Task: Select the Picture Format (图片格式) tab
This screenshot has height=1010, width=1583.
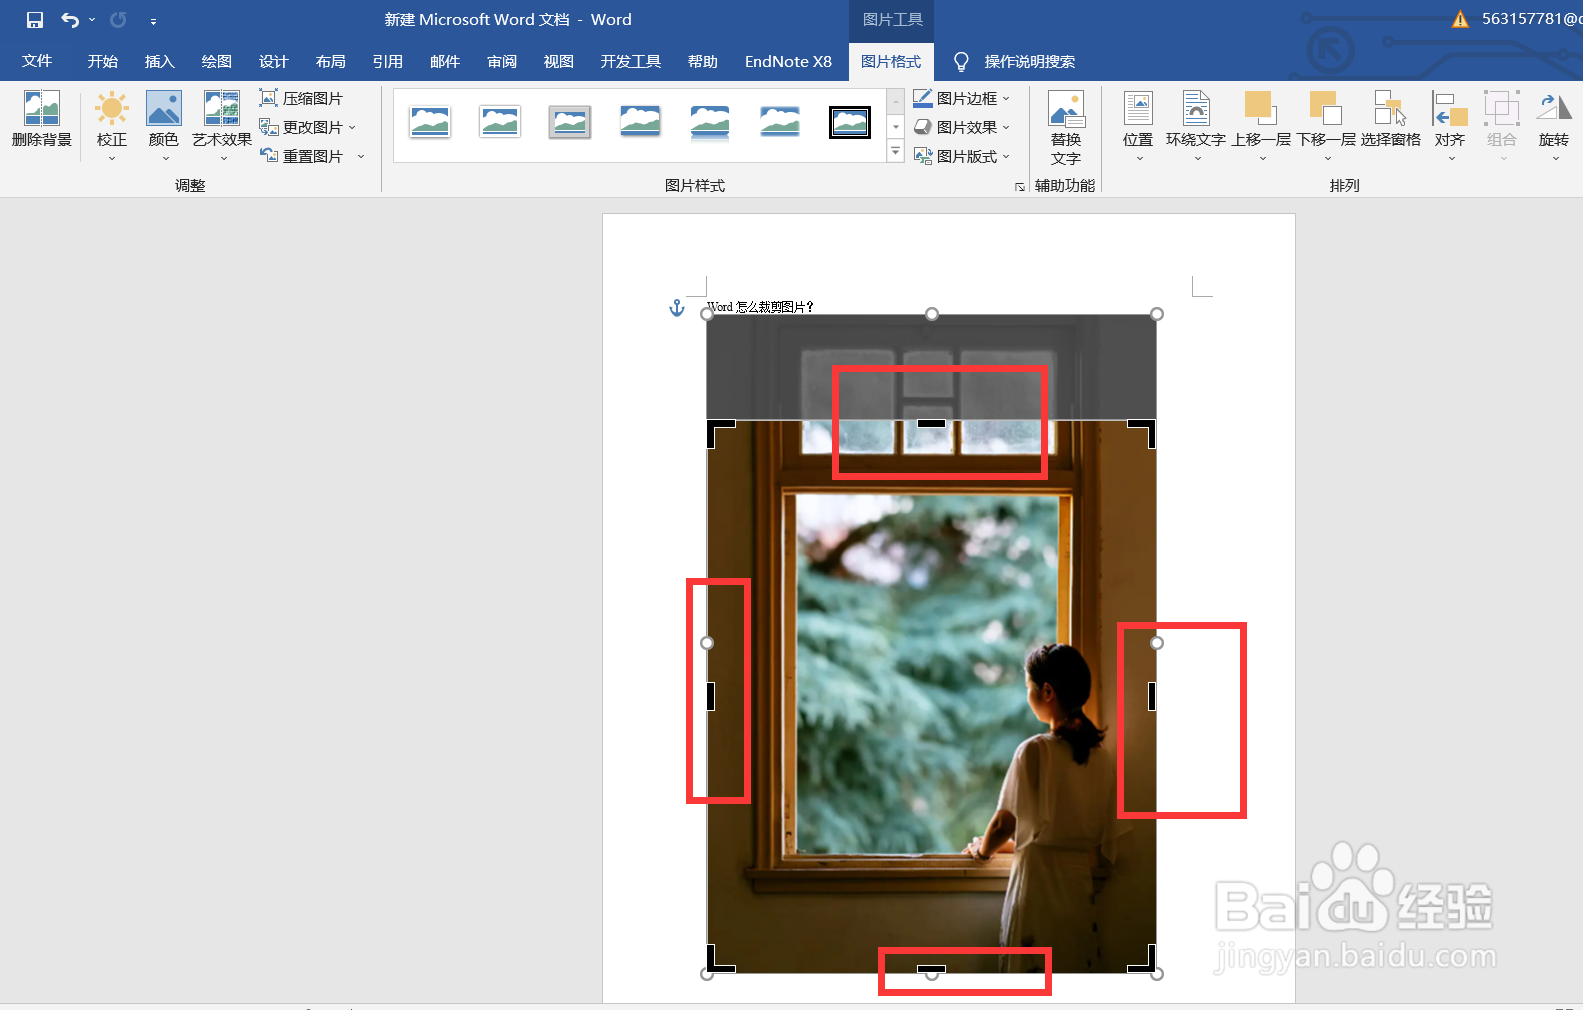Action: pyautogui.click(x=891, y=61)
